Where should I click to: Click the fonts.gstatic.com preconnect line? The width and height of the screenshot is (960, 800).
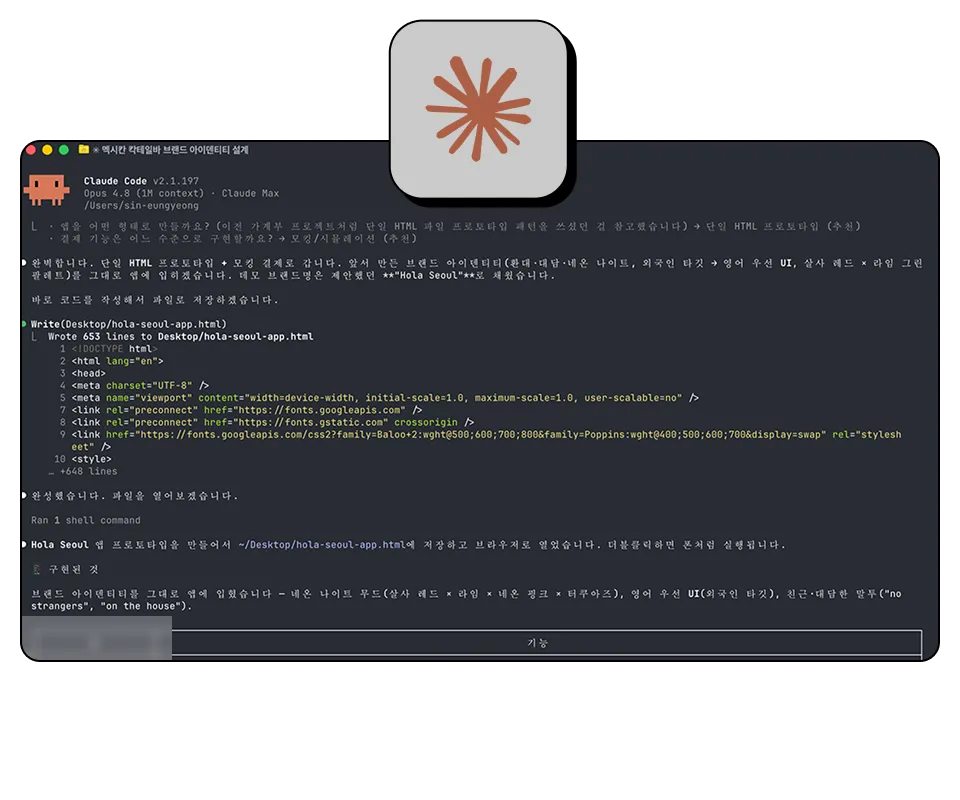point(272,422)
